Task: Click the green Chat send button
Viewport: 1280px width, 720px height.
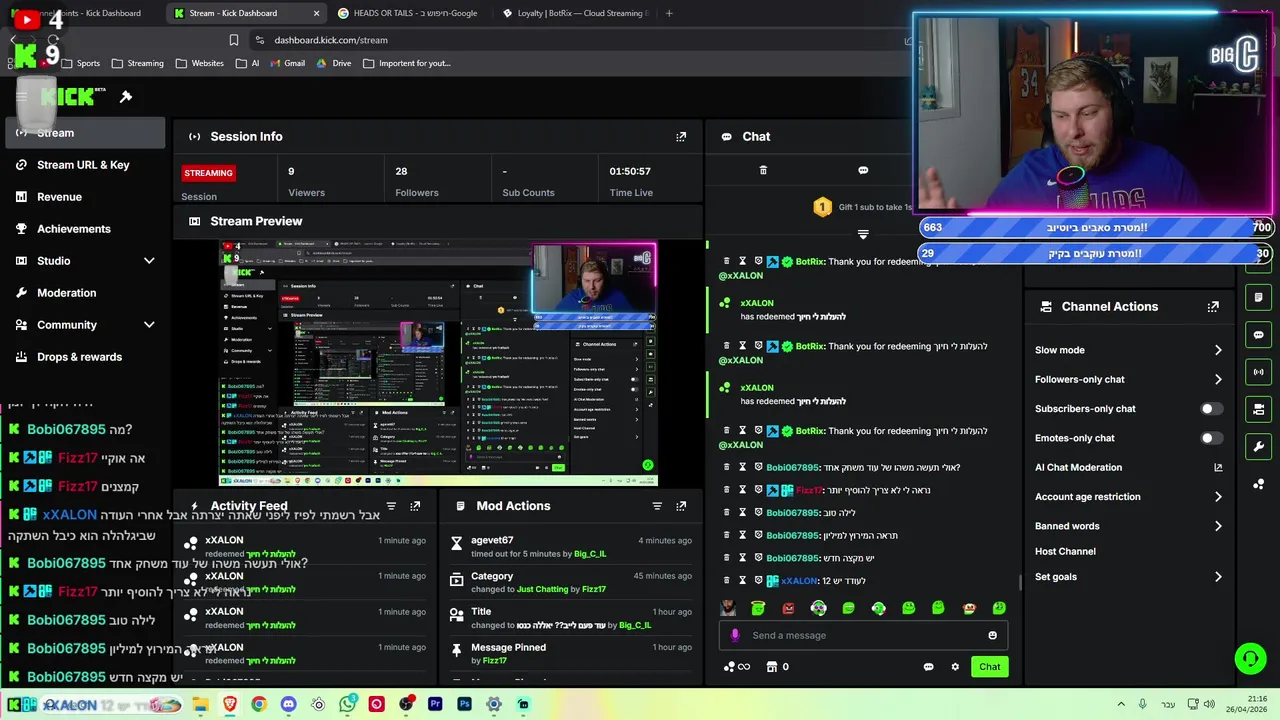Action: point(989,667)
